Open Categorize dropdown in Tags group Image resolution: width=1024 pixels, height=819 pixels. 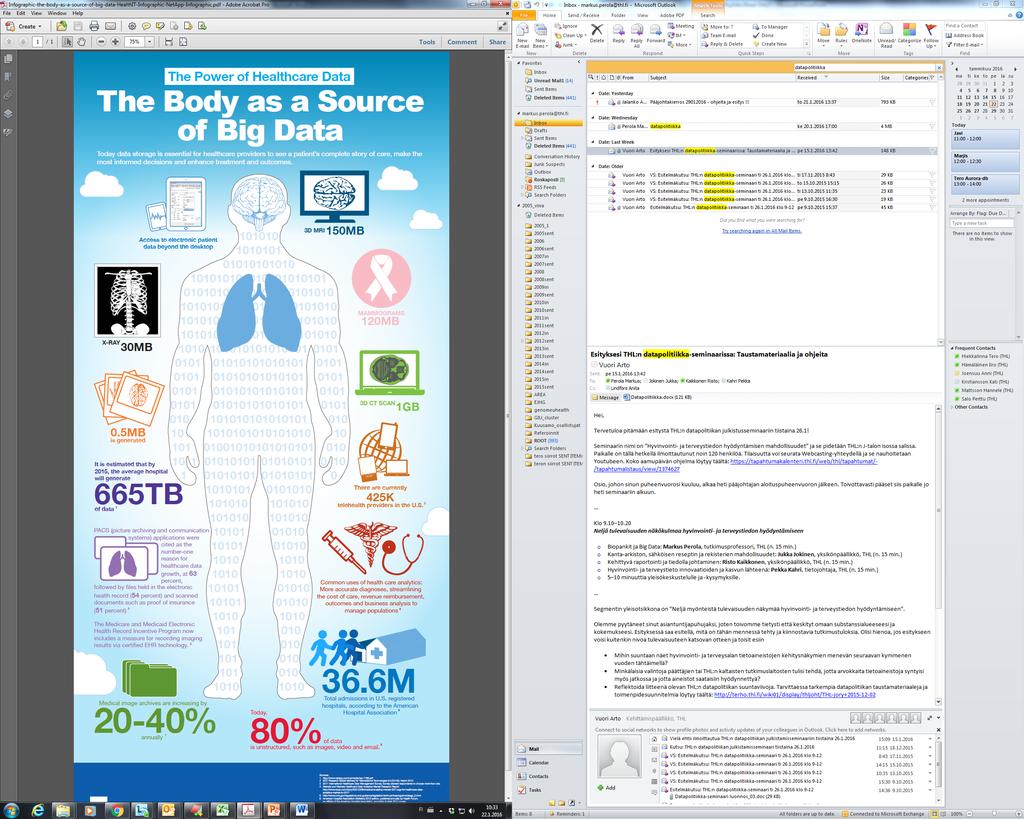point(909,35)
